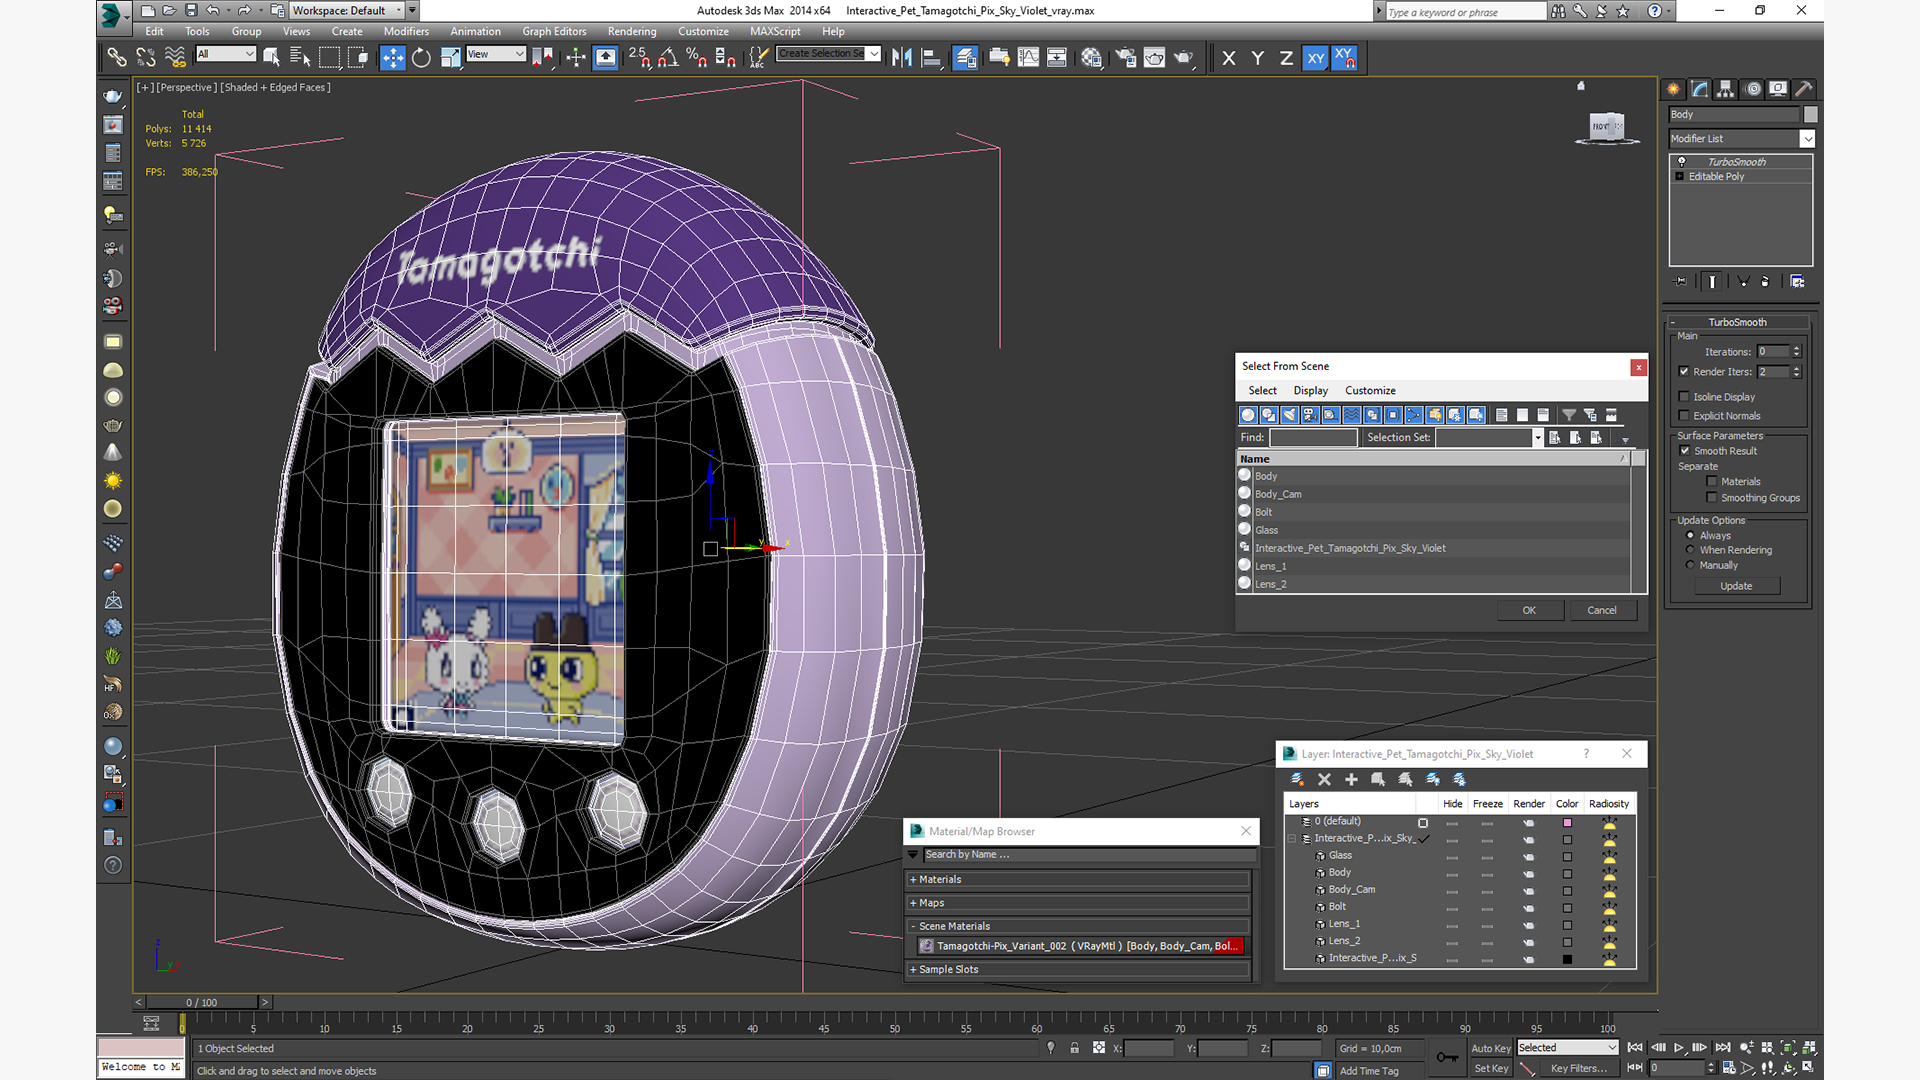Toggle Hide for Glass in Layer window
Screen dimensions: 1920x1080
(1452, 857)
